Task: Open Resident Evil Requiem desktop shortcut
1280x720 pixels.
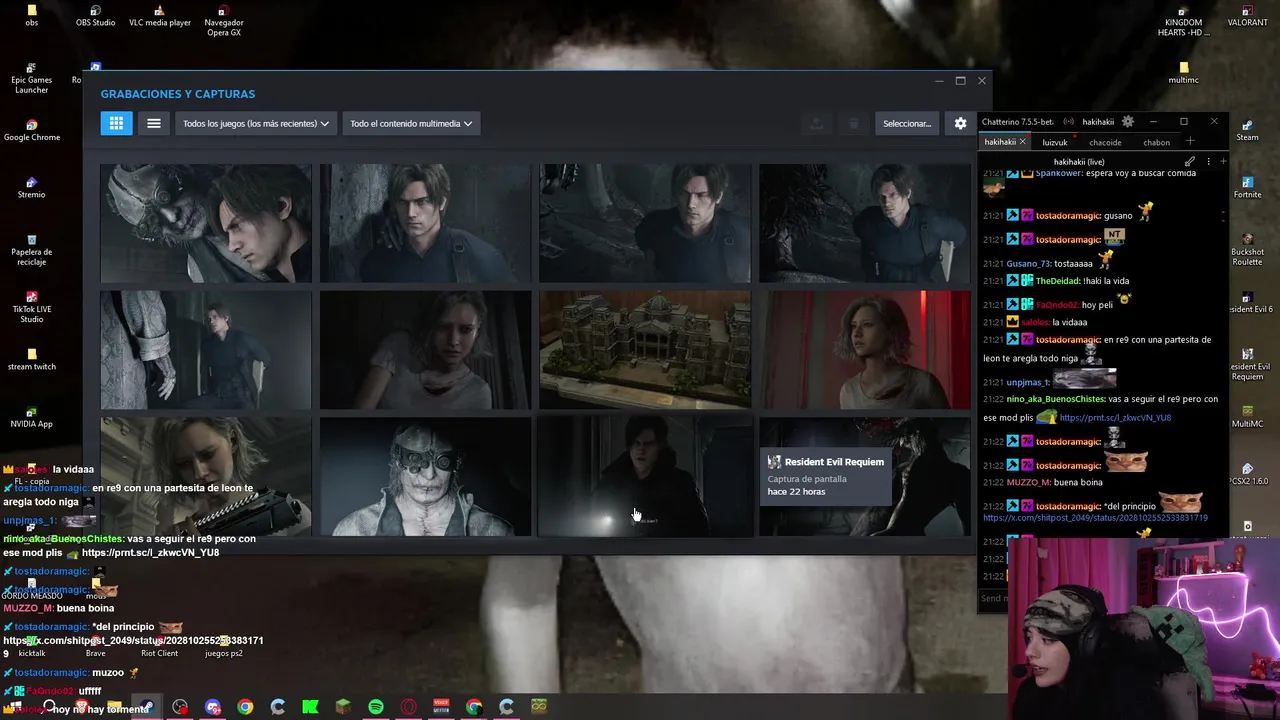Action: click(x=1248, y=365)
